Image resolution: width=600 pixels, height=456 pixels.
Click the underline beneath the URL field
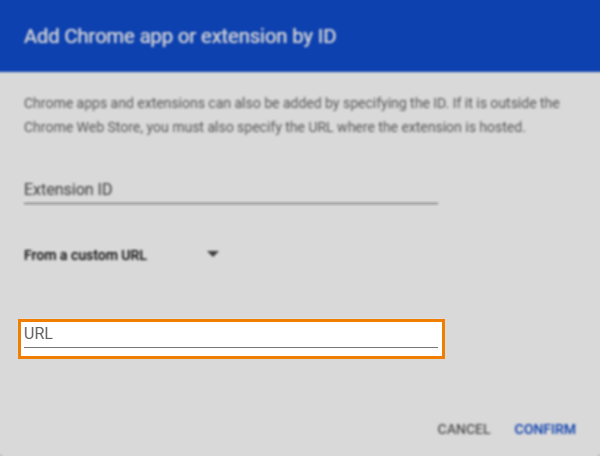point(230,349)
